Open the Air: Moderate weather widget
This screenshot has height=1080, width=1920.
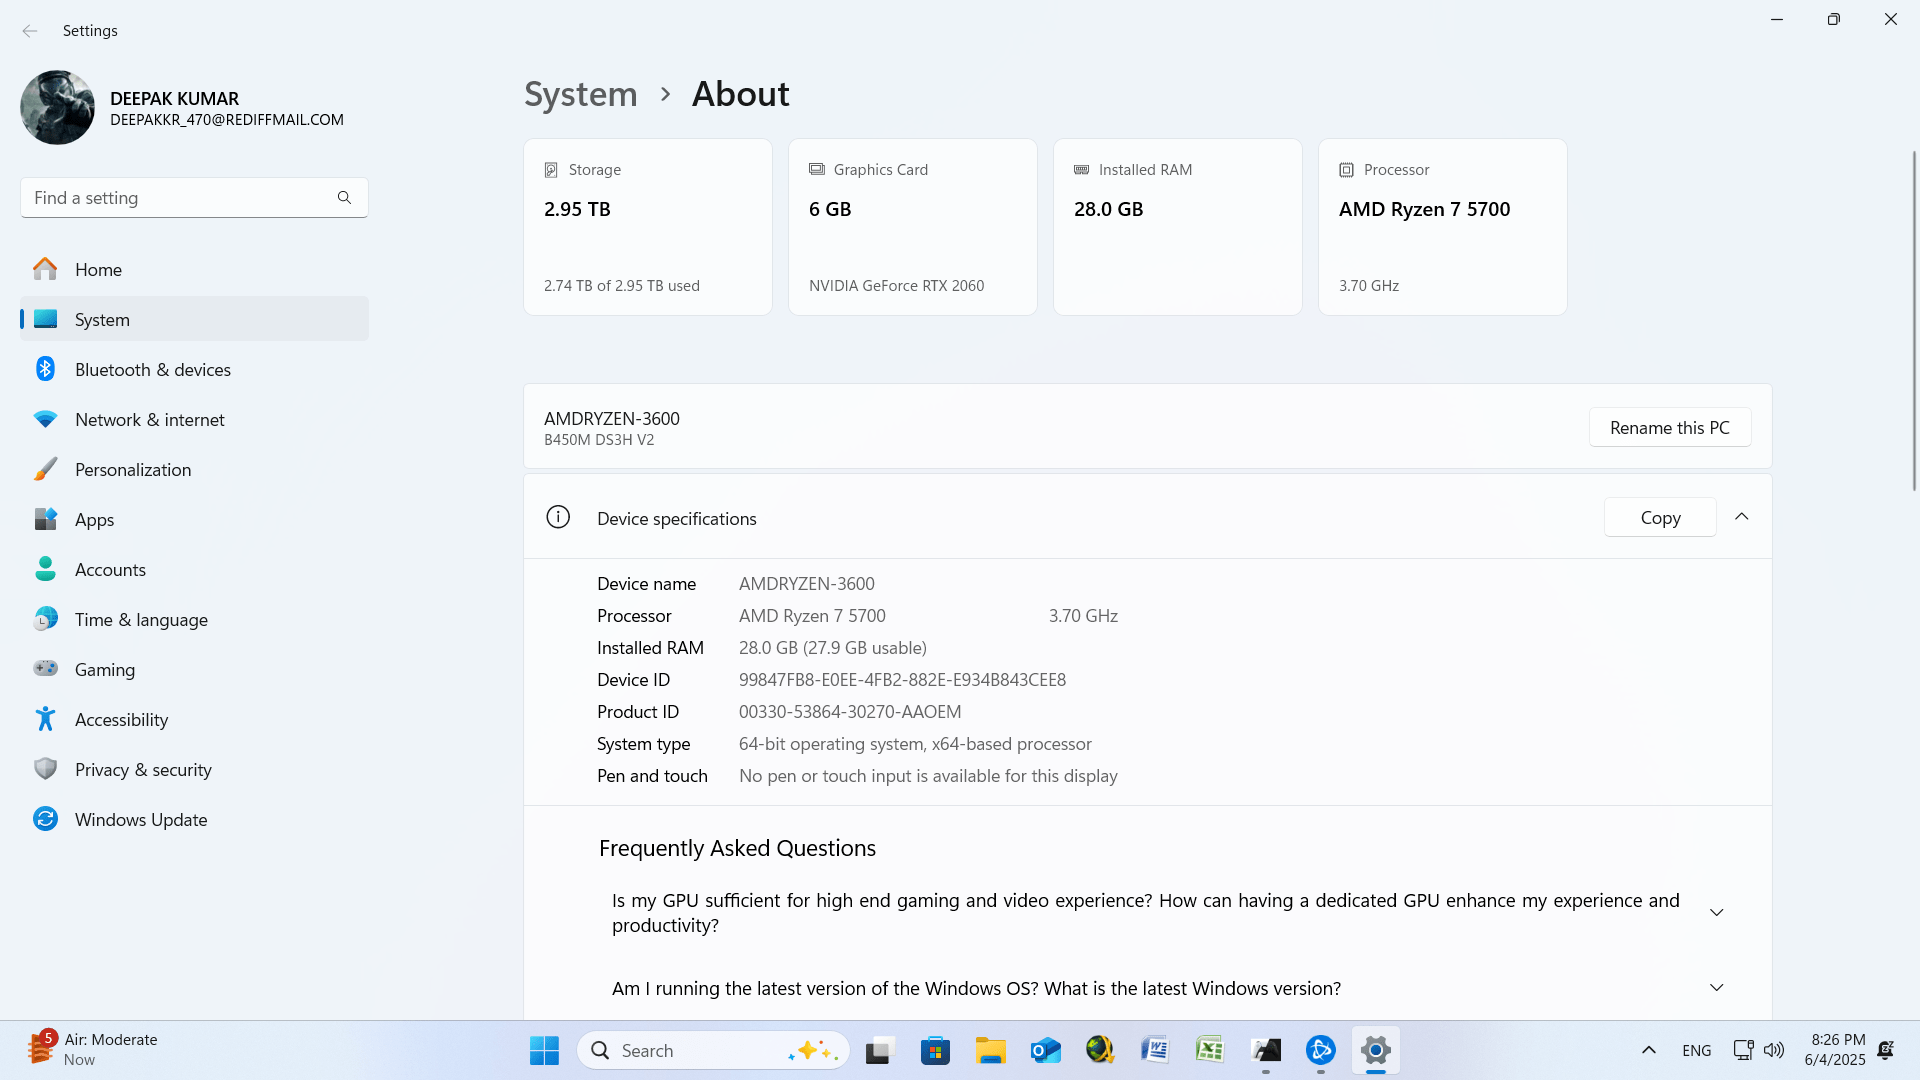pyautogui.click(x=95, y=1050)
